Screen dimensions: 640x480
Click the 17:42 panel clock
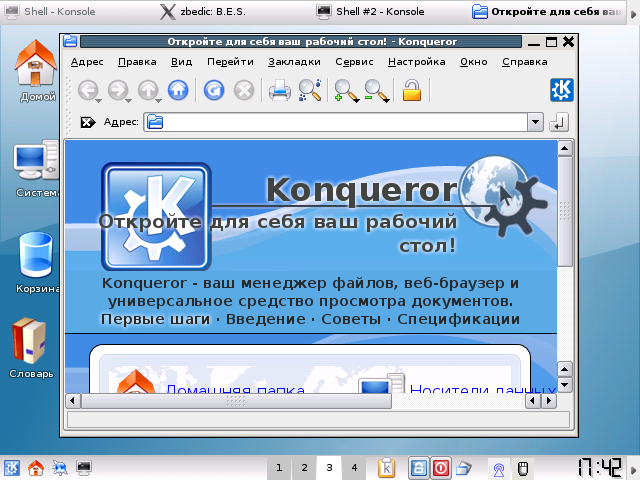[x=600, y=468]
